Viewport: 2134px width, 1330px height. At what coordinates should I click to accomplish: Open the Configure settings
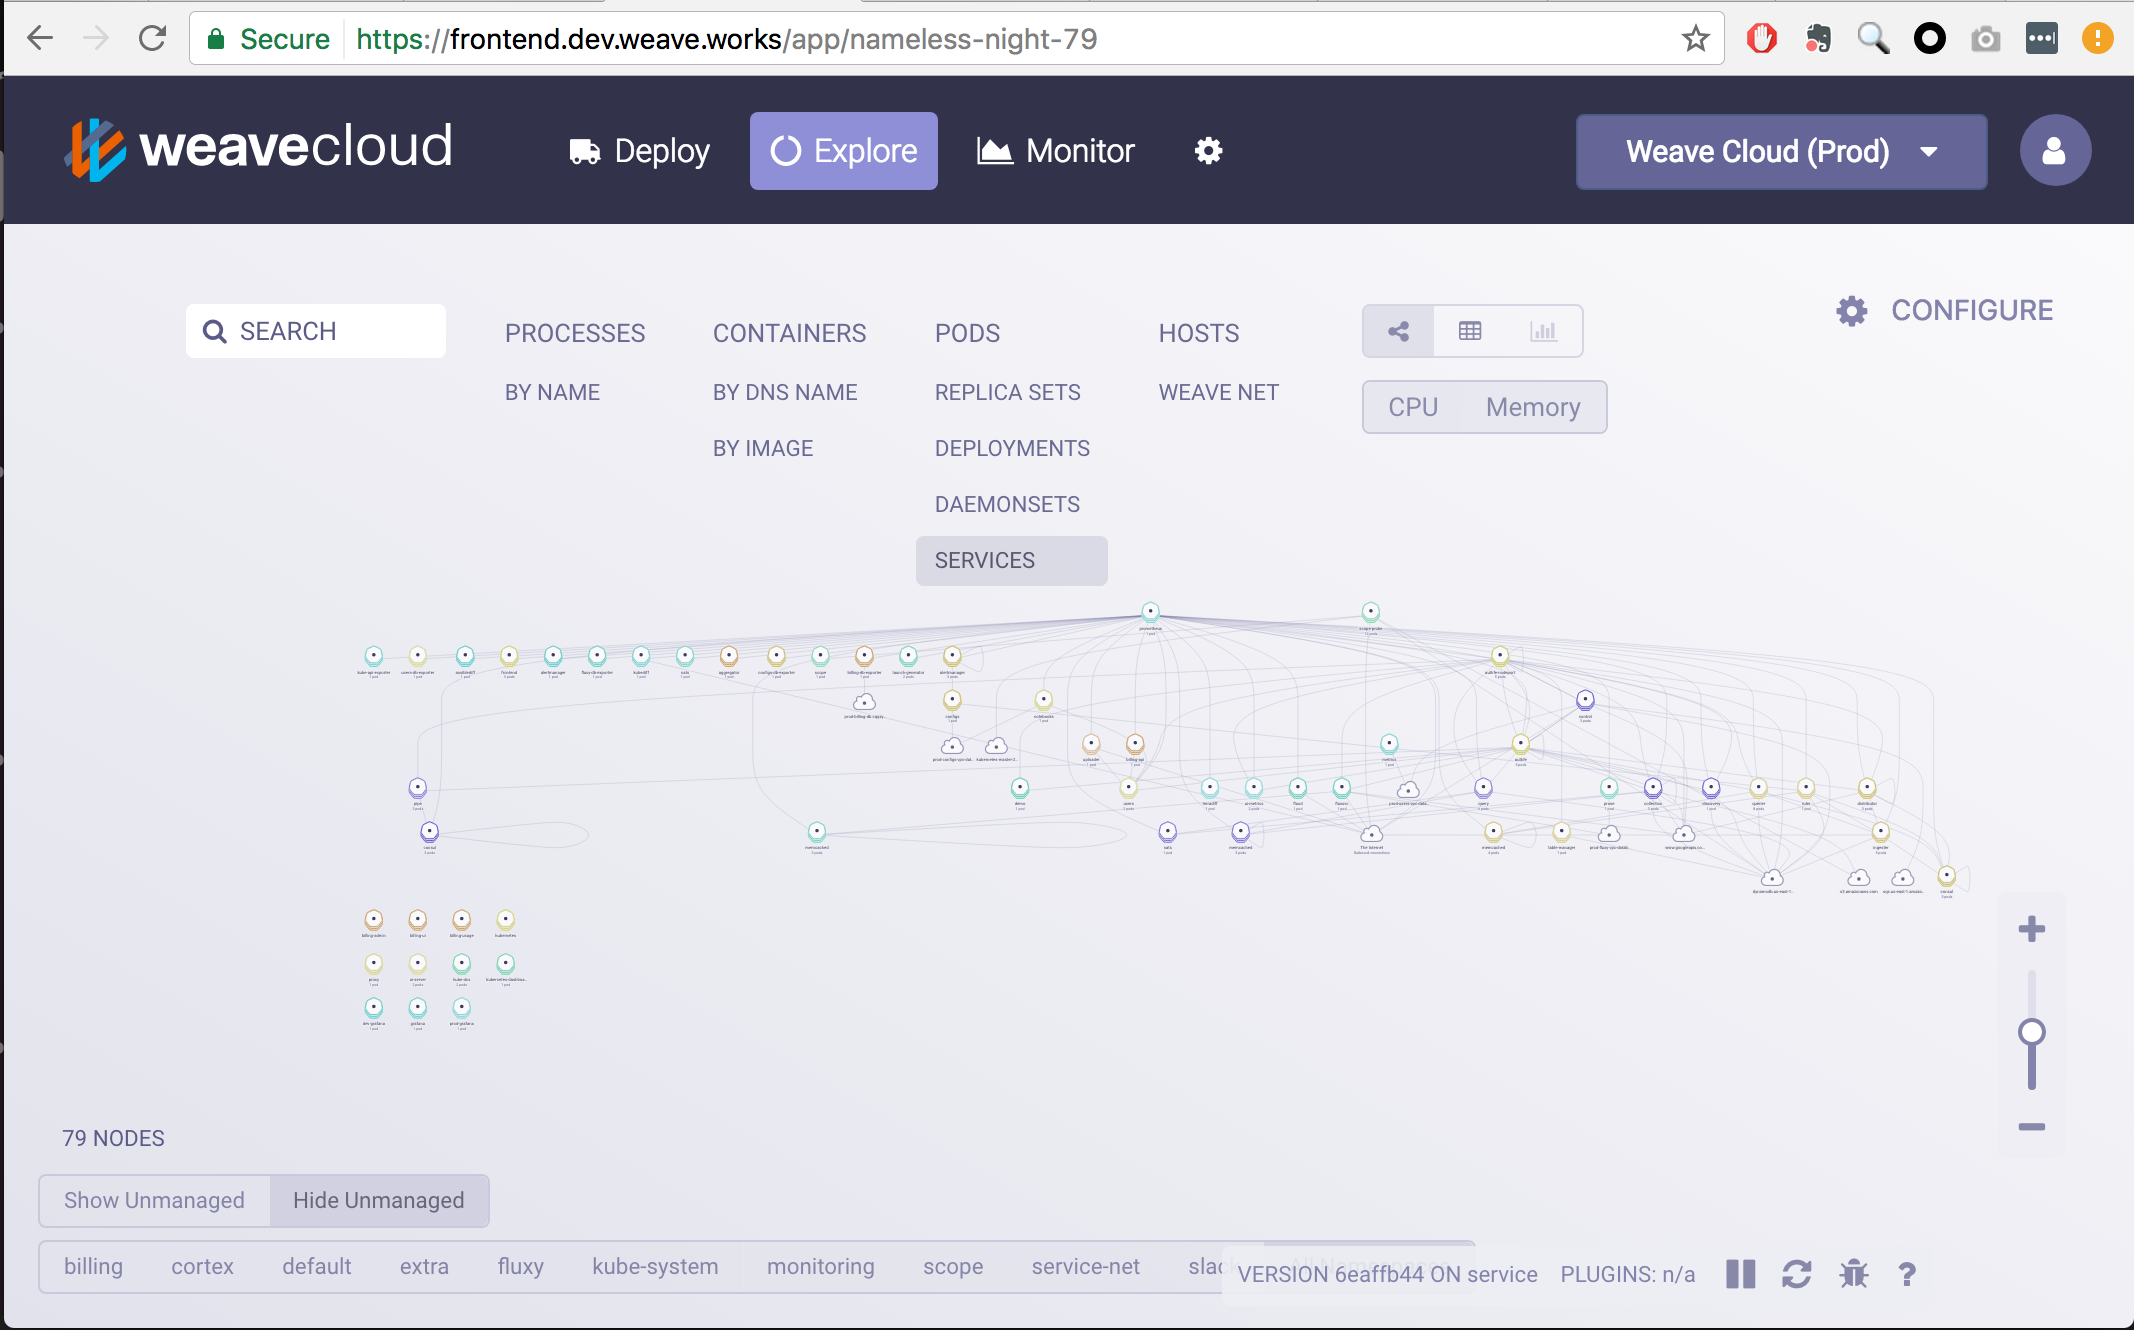(x=1944, y=310)
